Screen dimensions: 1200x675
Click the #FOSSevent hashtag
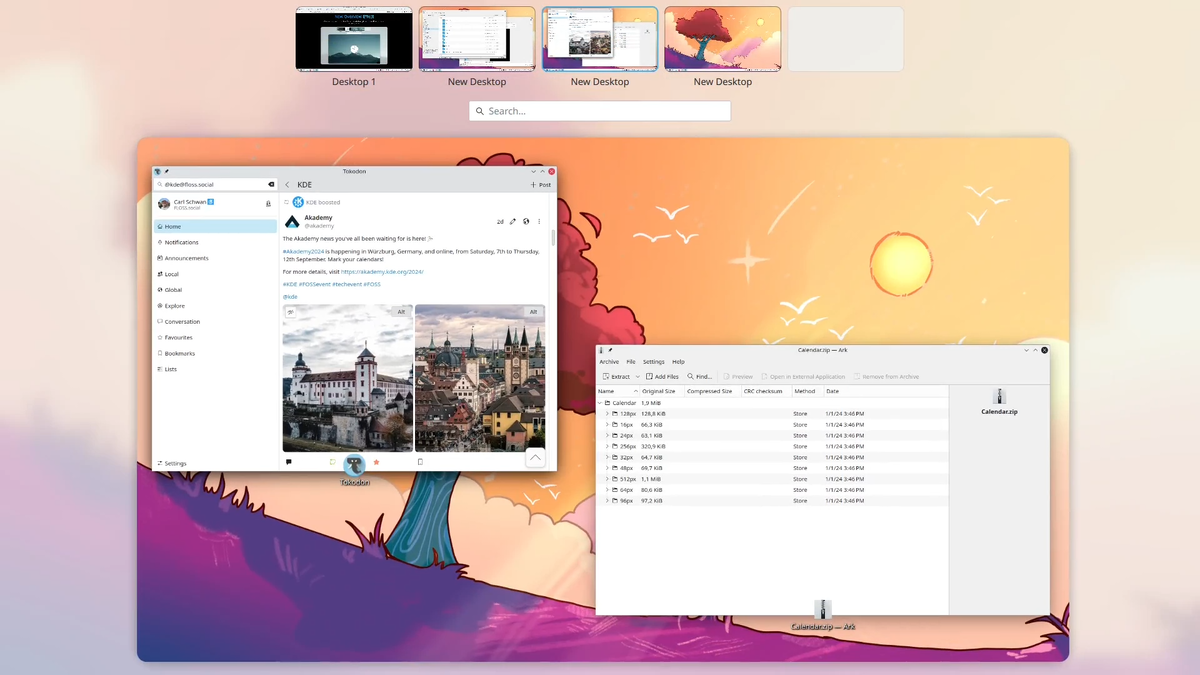pyautogui.click(x=315, y=284)
